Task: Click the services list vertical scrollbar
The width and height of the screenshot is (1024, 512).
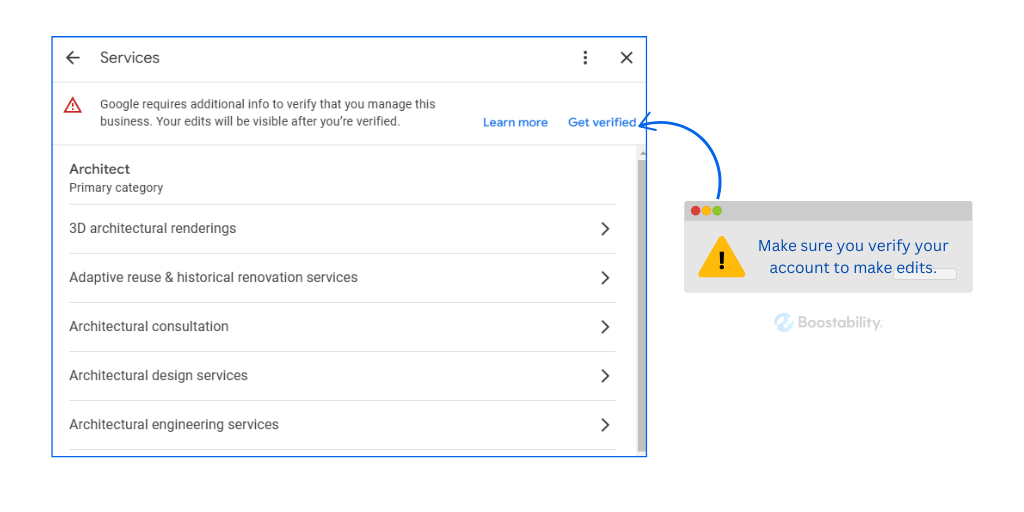Action: (x=642, y=300)
